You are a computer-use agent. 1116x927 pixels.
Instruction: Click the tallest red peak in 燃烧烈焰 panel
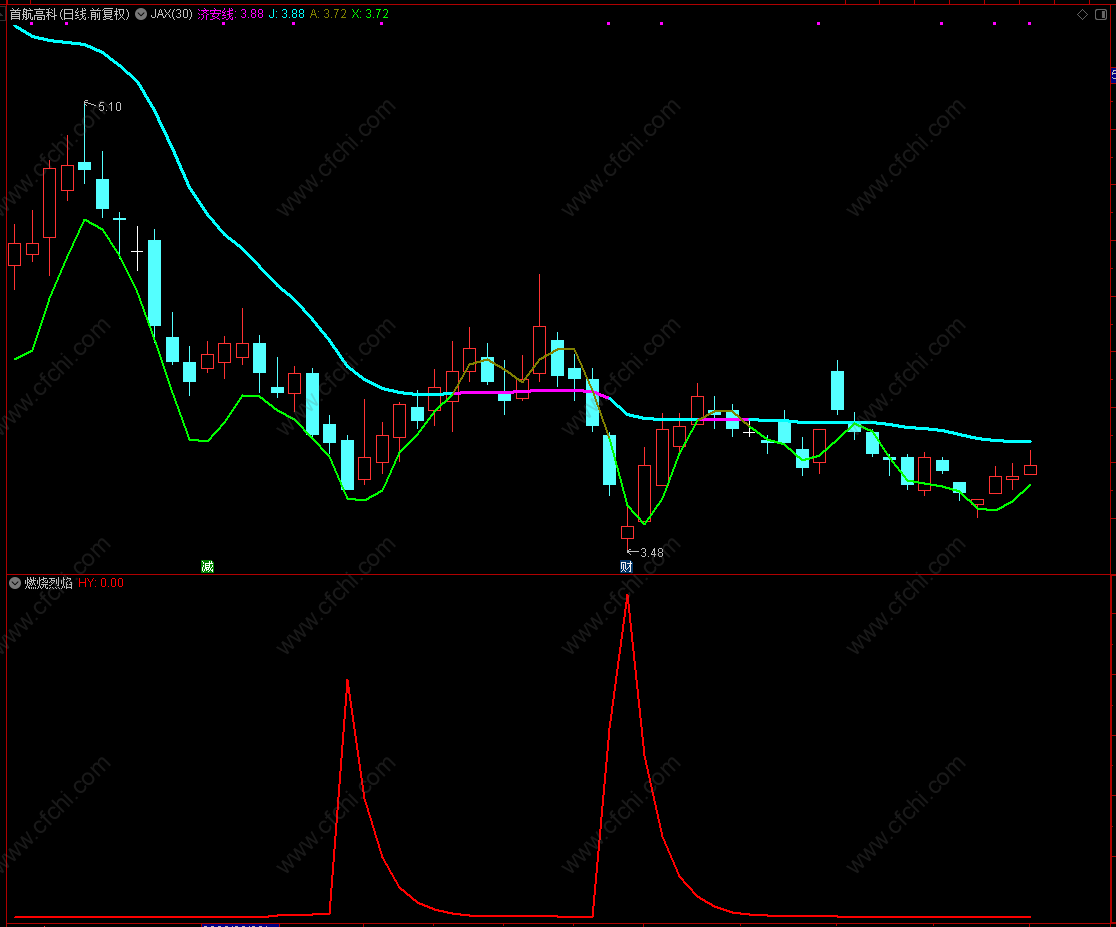627,597
